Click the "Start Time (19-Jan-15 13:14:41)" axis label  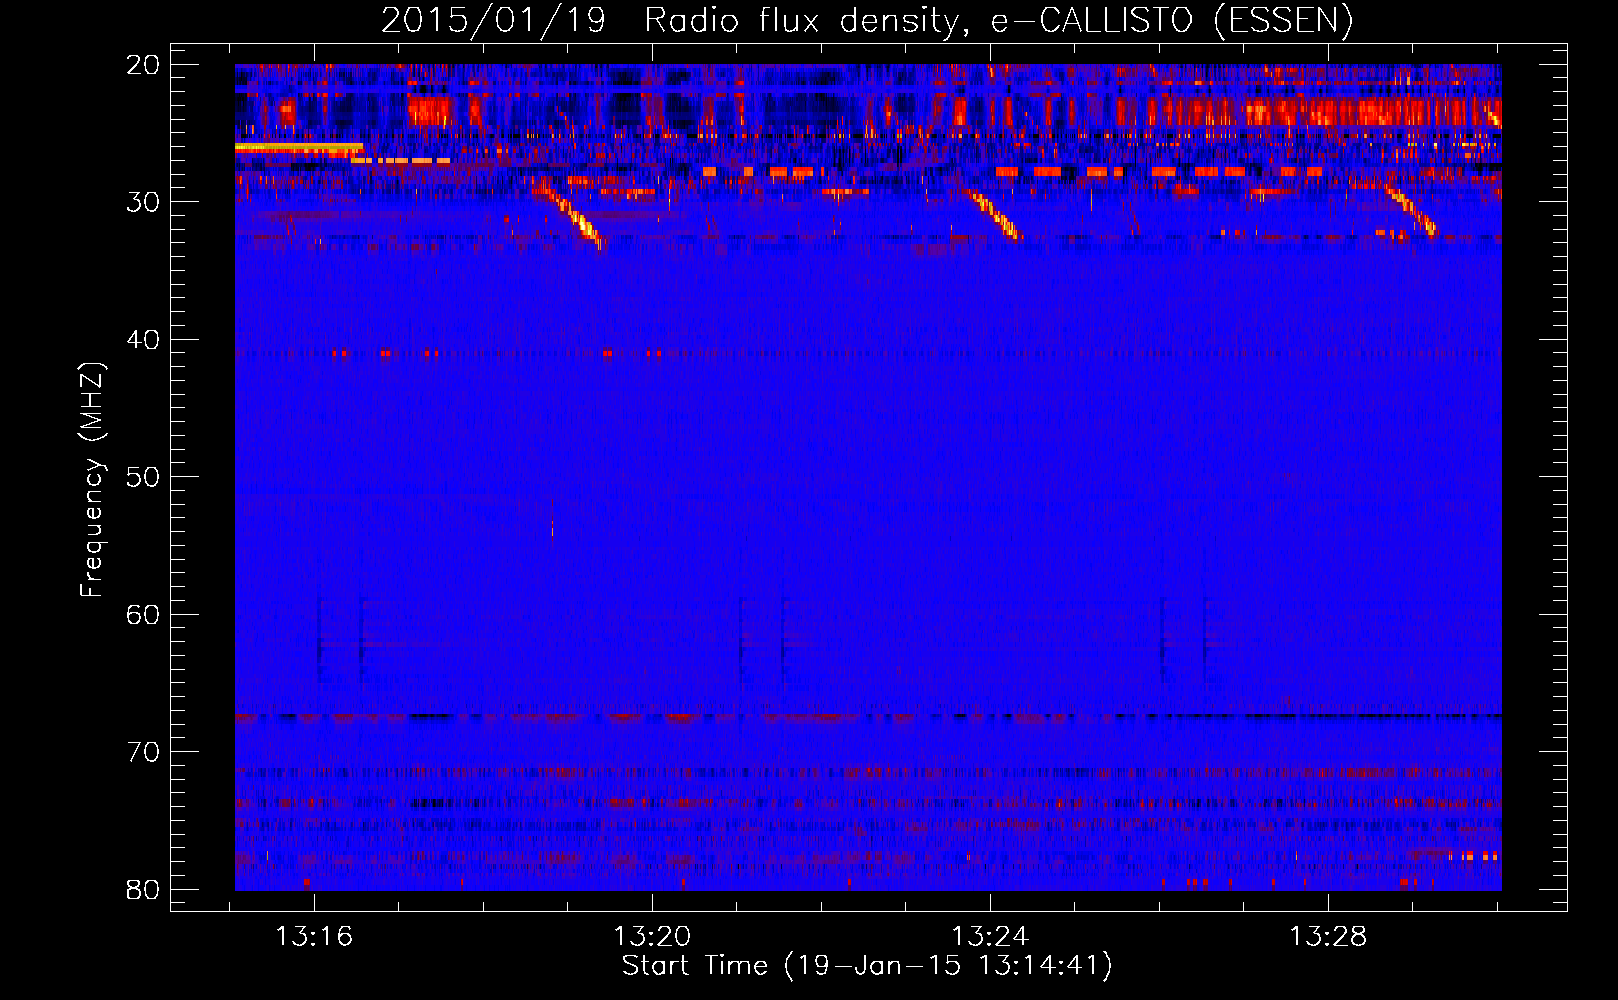(867, 966)
